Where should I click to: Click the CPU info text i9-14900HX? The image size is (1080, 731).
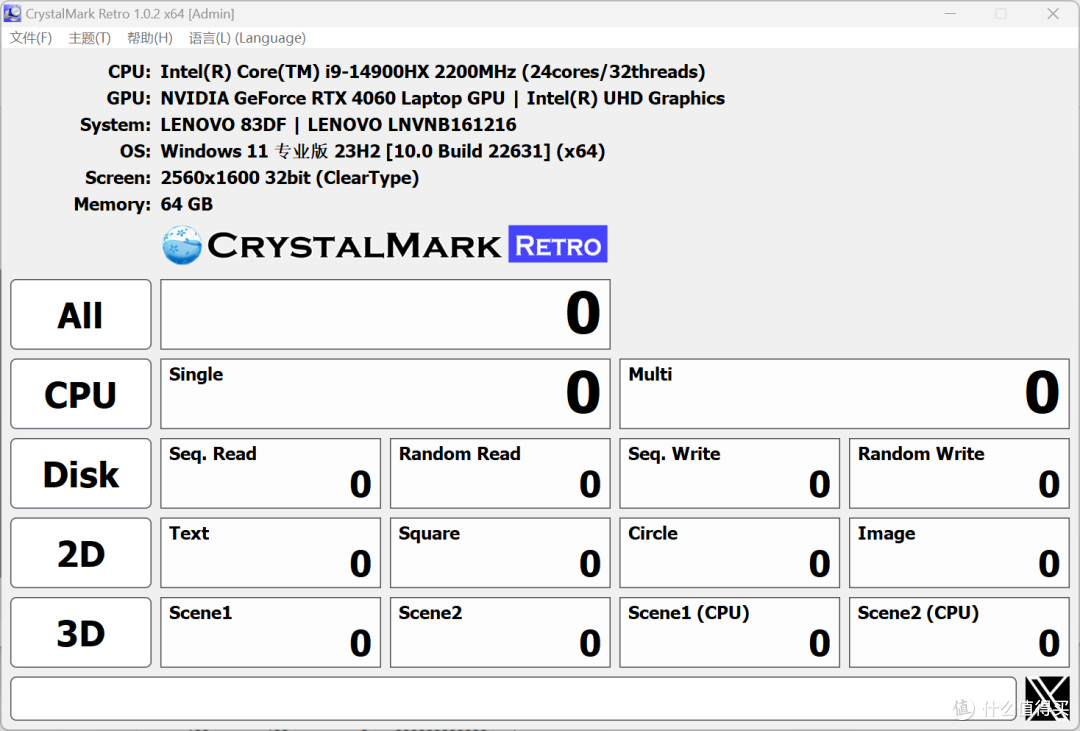point(433,72)
